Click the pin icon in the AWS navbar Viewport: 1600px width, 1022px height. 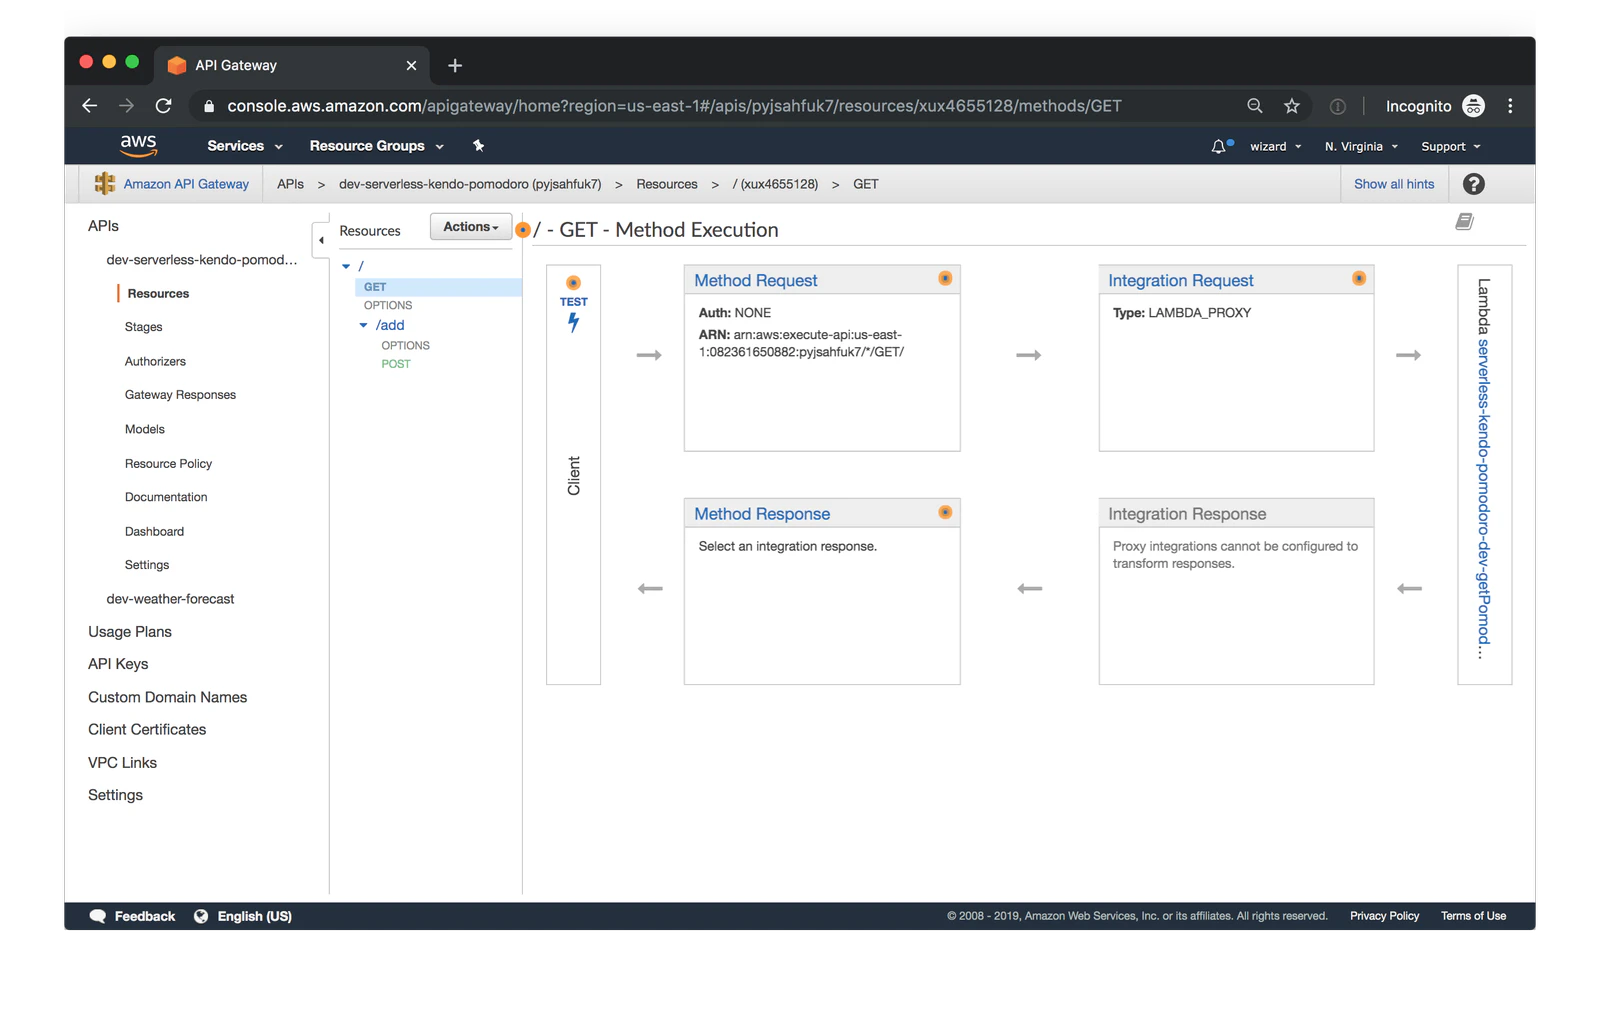[x=478, y=145]
